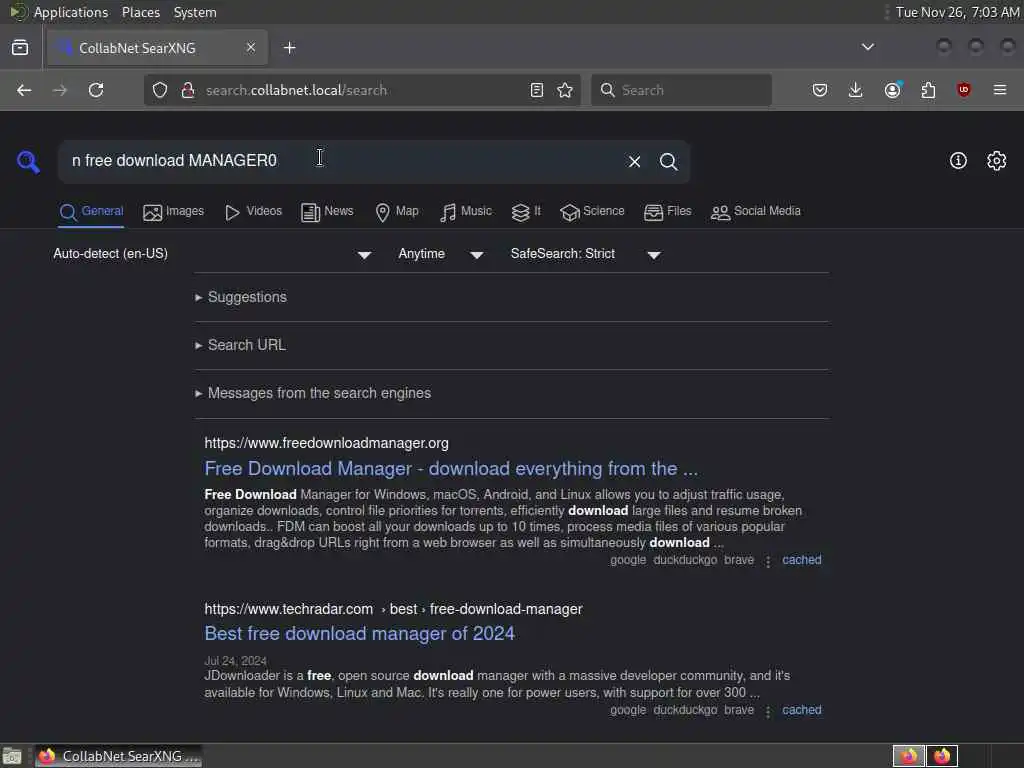
Task: Reload the current page
Action: click(96, 90)
